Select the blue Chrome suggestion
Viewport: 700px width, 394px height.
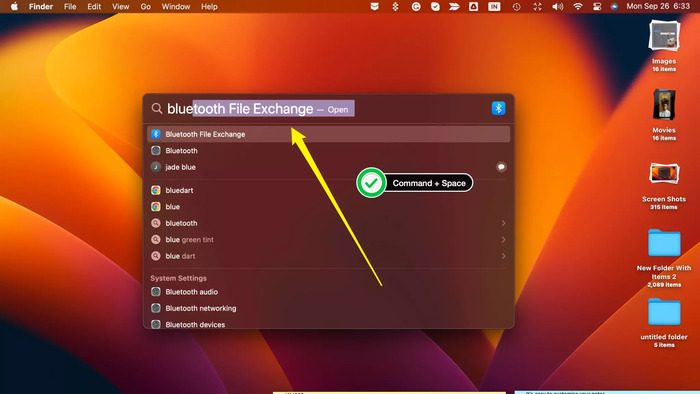(x=328, y=207)
